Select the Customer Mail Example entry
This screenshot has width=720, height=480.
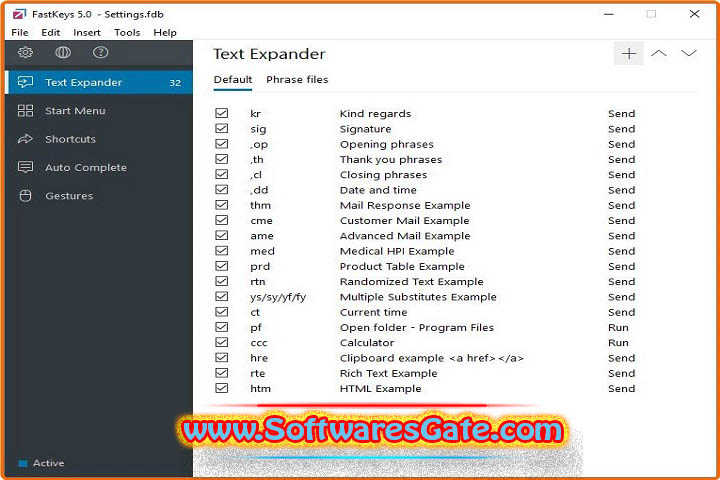click(x=405, y=220)
